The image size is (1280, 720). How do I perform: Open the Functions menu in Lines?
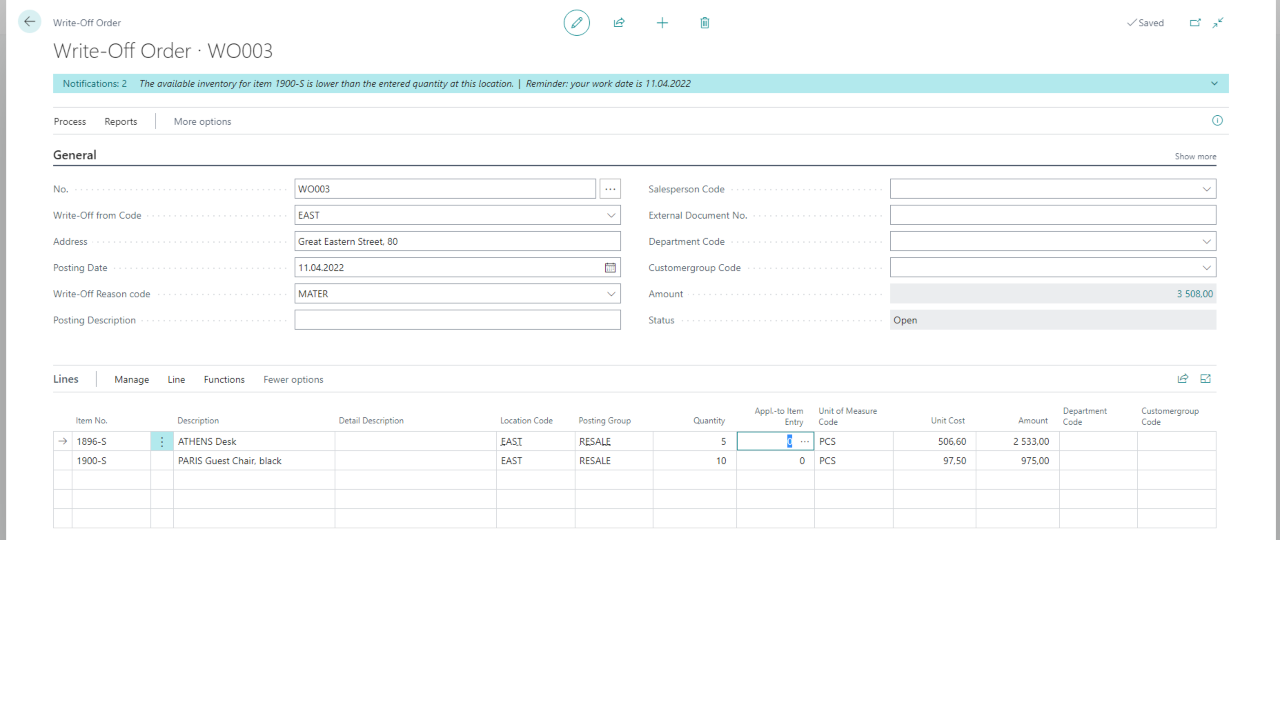pos(224,380)
